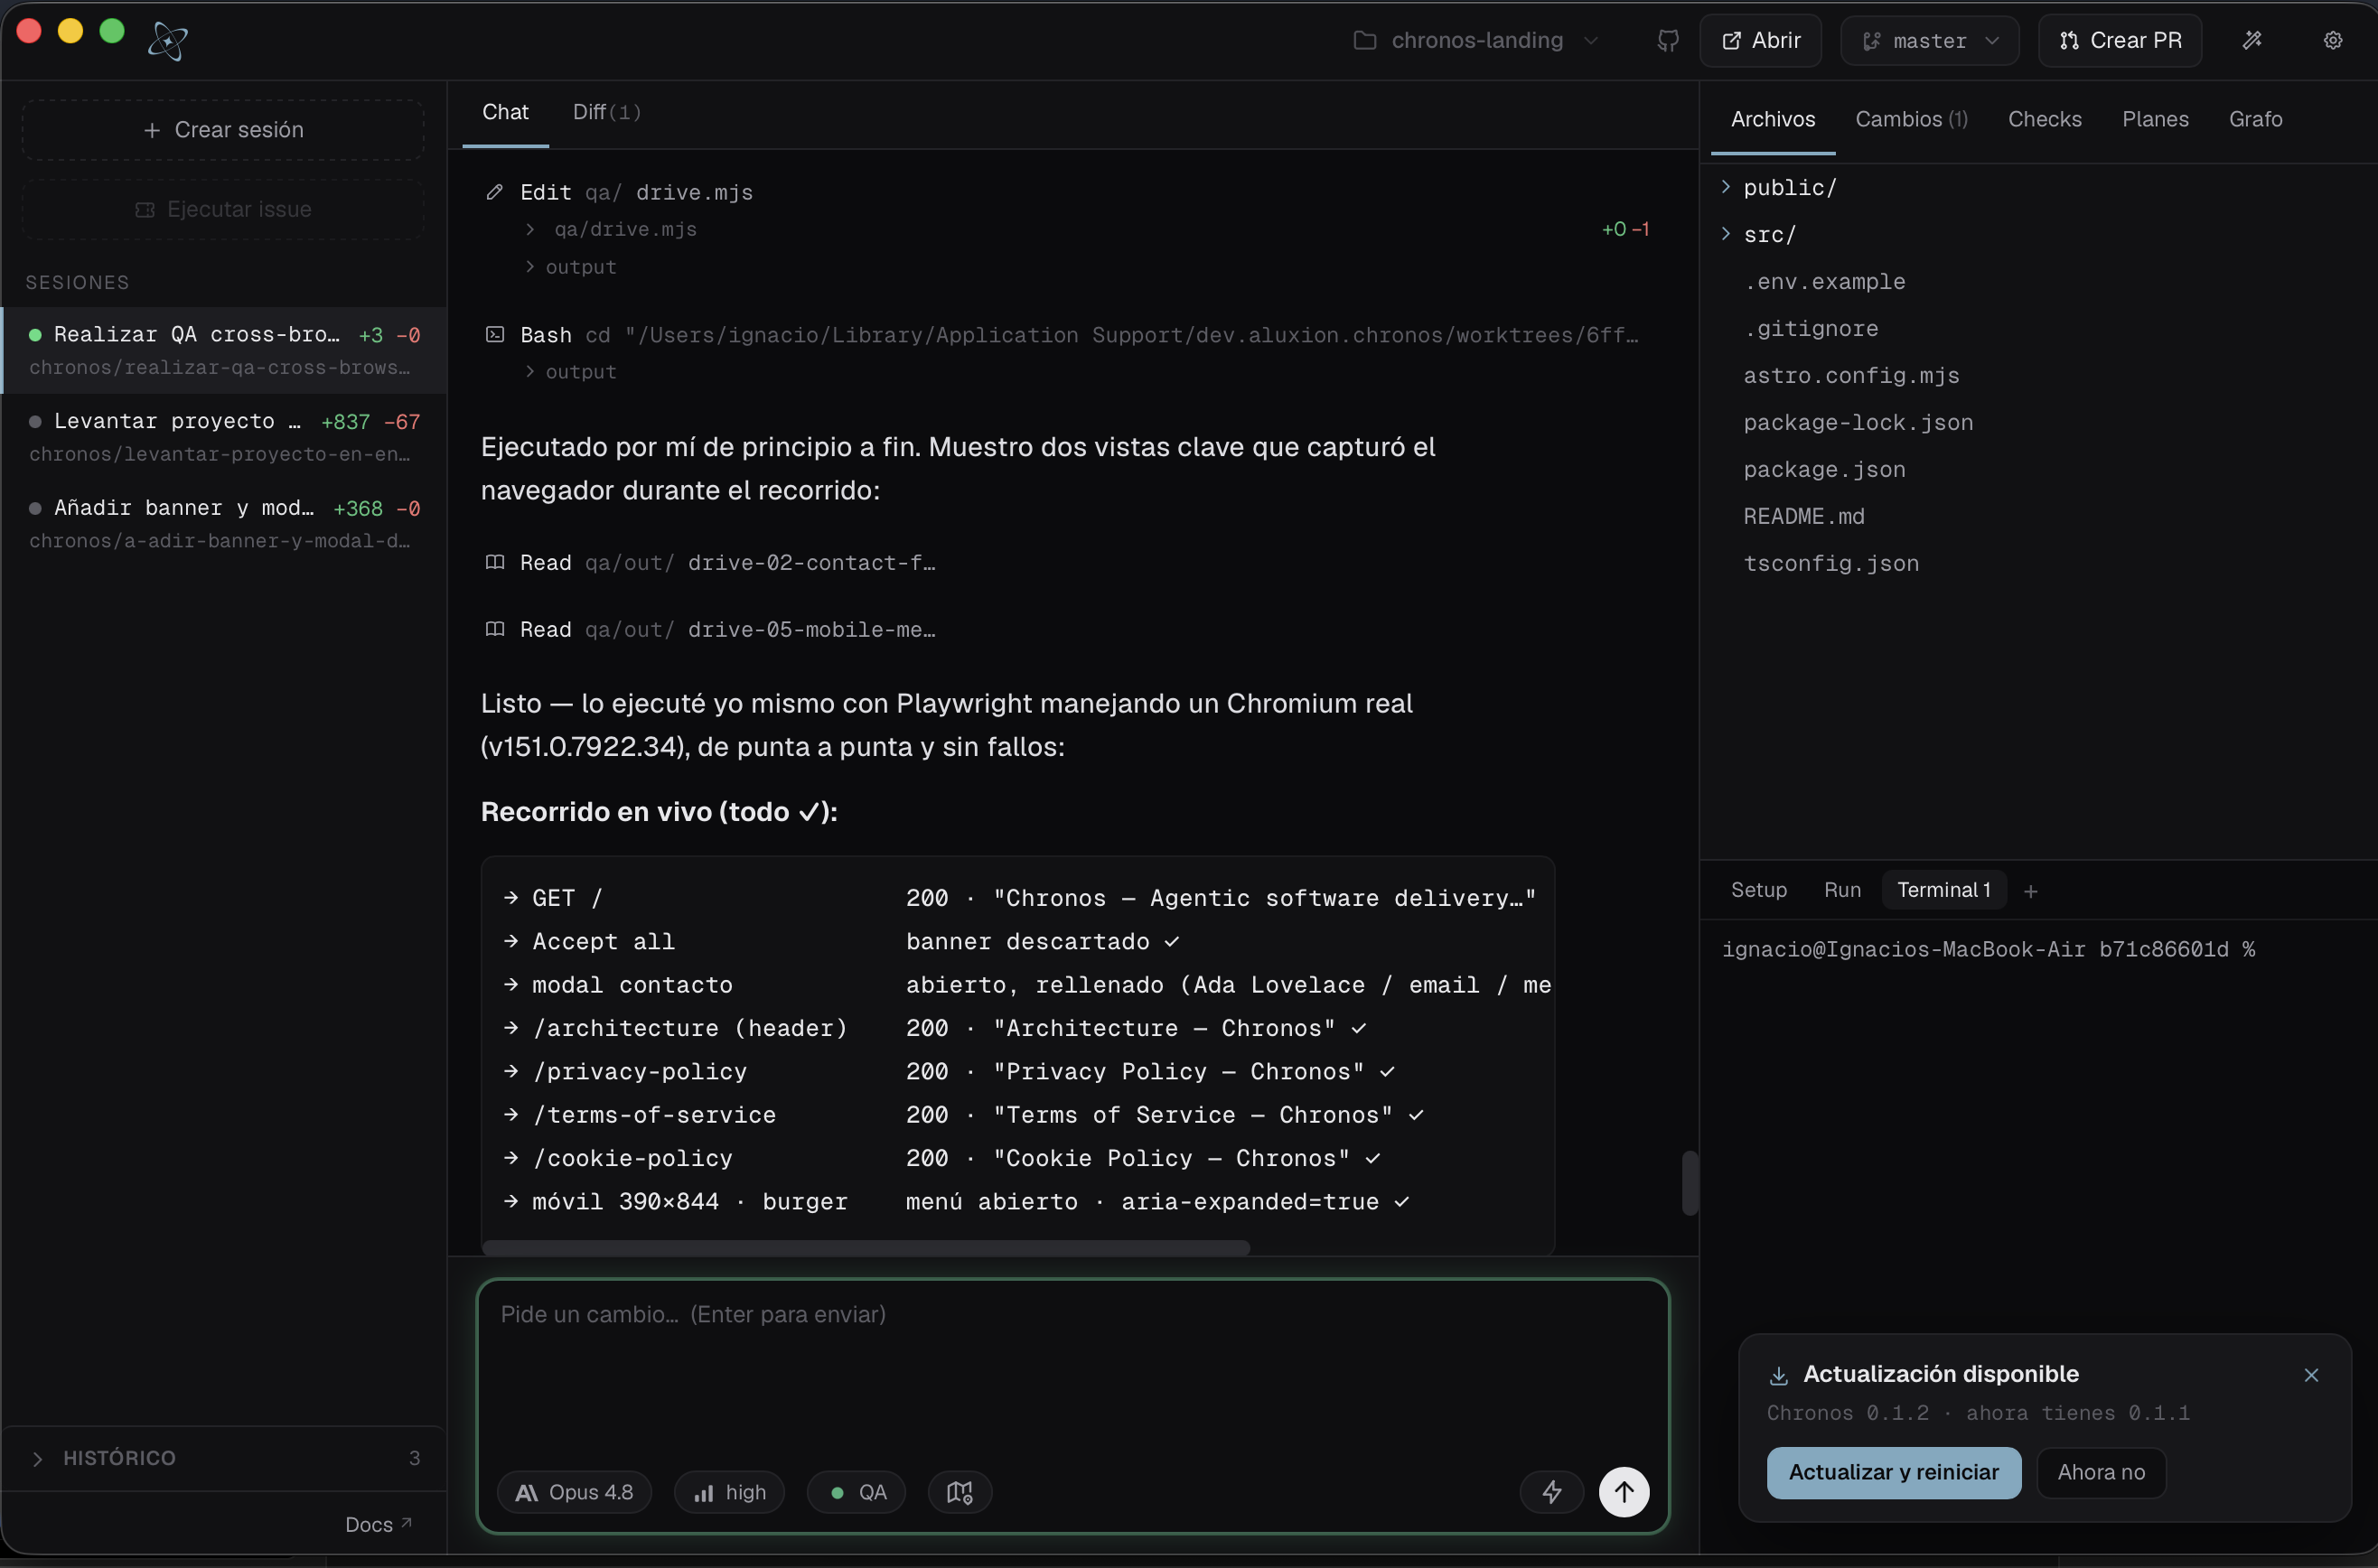The image size is (2378, 1568).
Task: Expand the HISTÓRICO section
Action: coord(224,1458)
